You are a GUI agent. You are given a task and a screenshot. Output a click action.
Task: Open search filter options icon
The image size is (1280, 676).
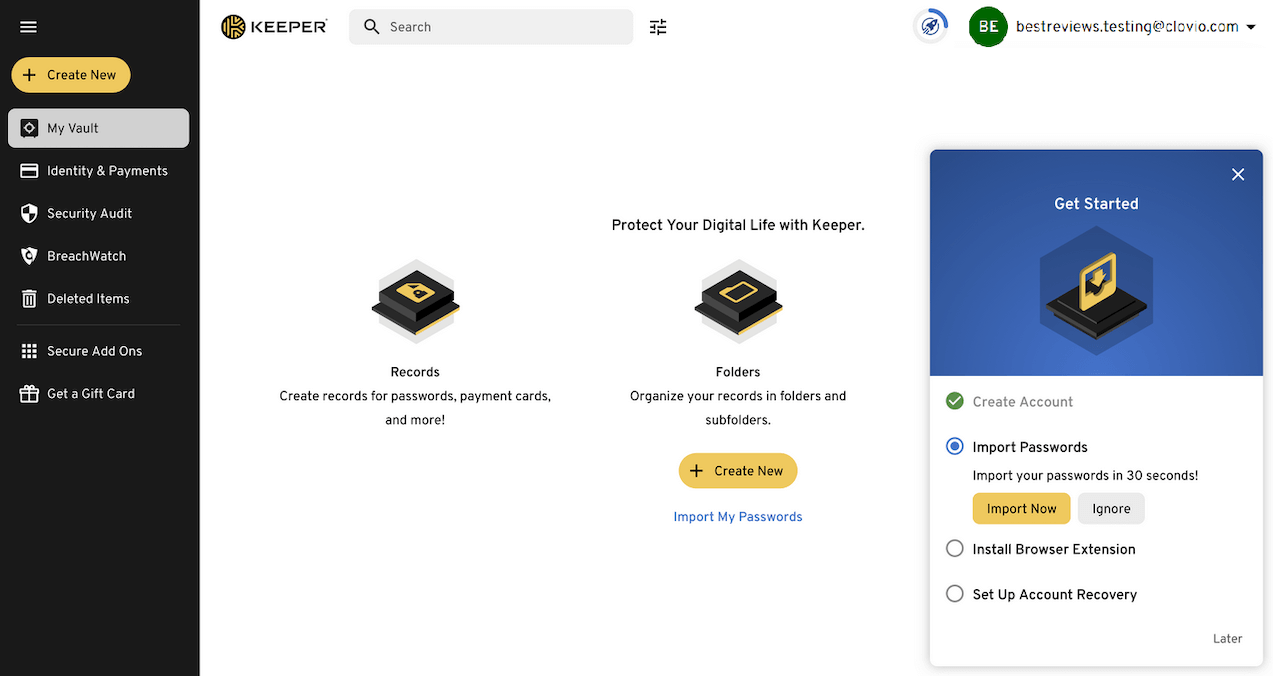pos(658,27)
